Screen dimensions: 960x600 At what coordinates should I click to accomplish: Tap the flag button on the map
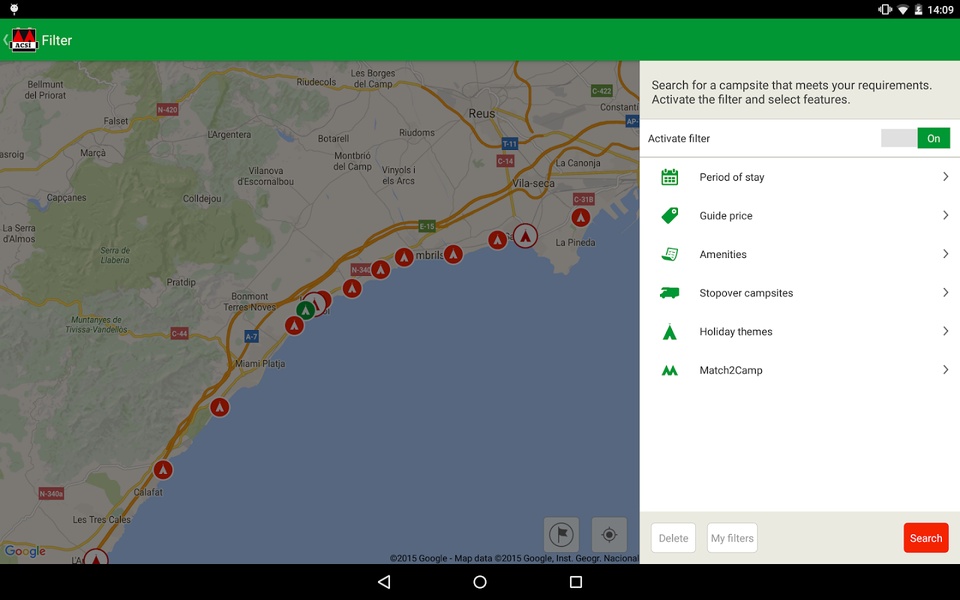point(561,534)
